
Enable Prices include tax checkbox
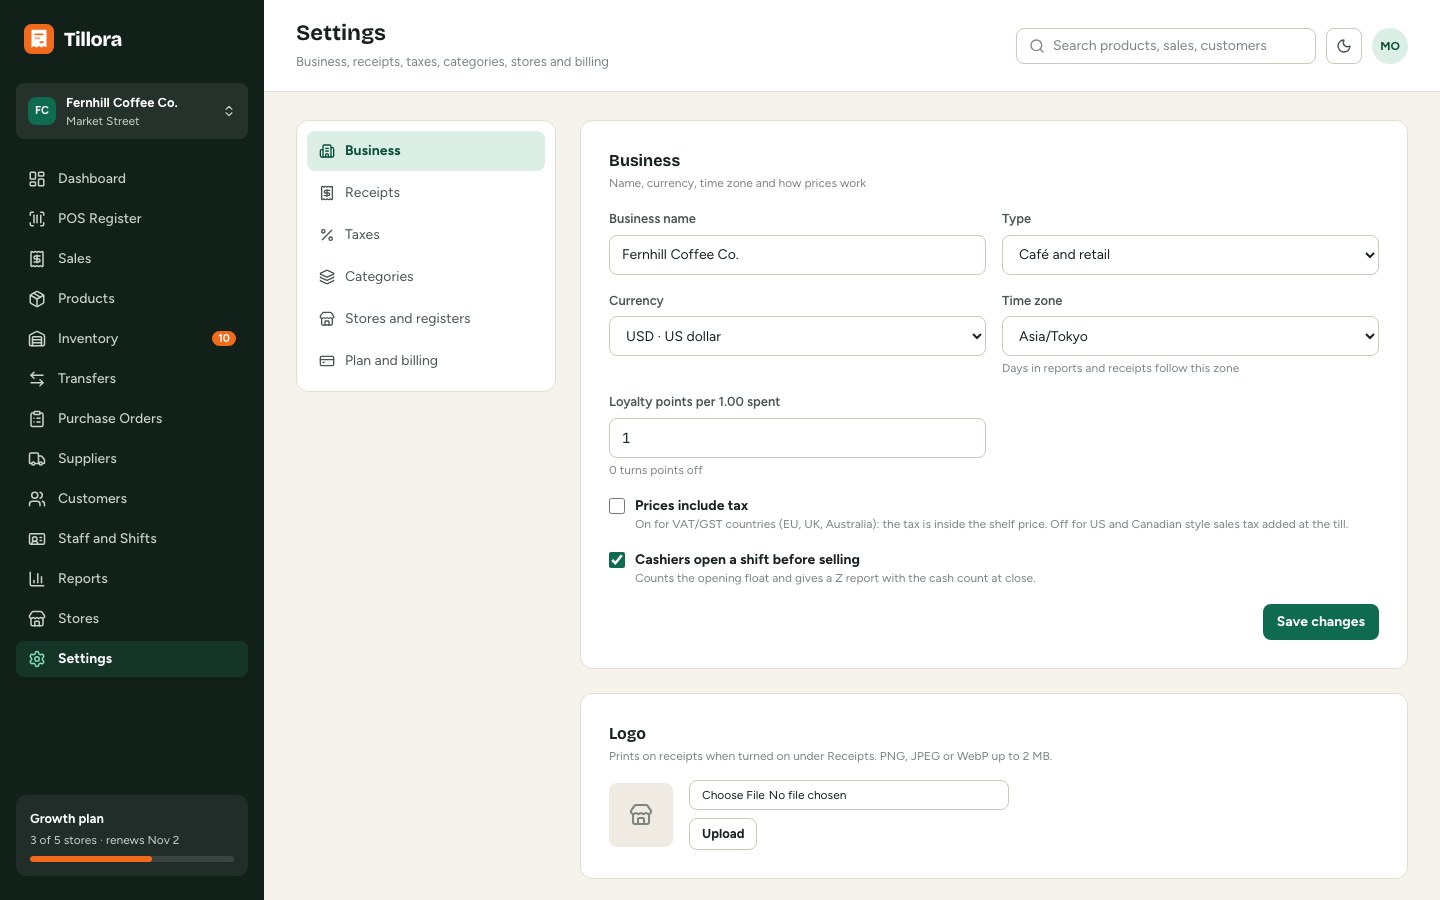[x=617, y=506]
